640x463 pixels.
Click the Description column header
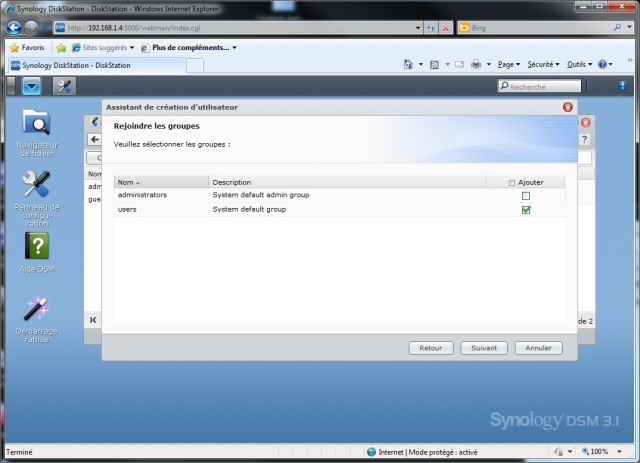tap(347, 182)
